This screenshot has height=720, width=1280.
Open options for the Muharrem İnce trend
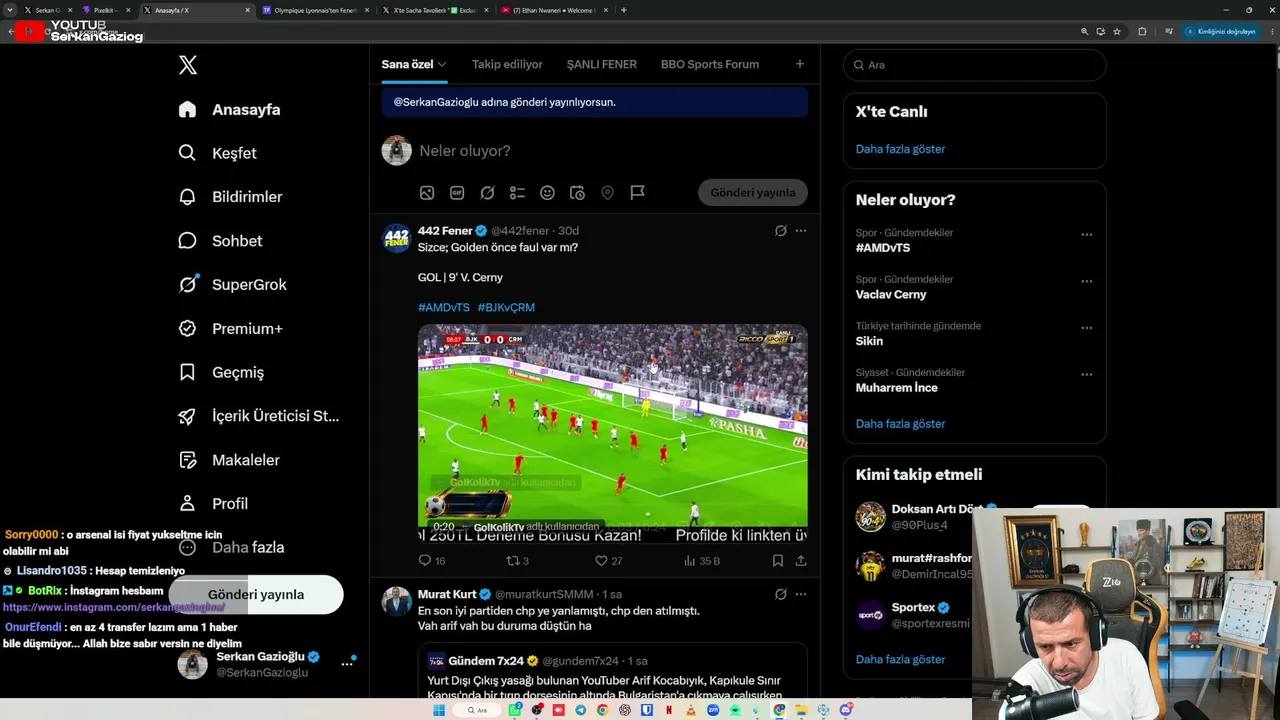(1086, 375)
